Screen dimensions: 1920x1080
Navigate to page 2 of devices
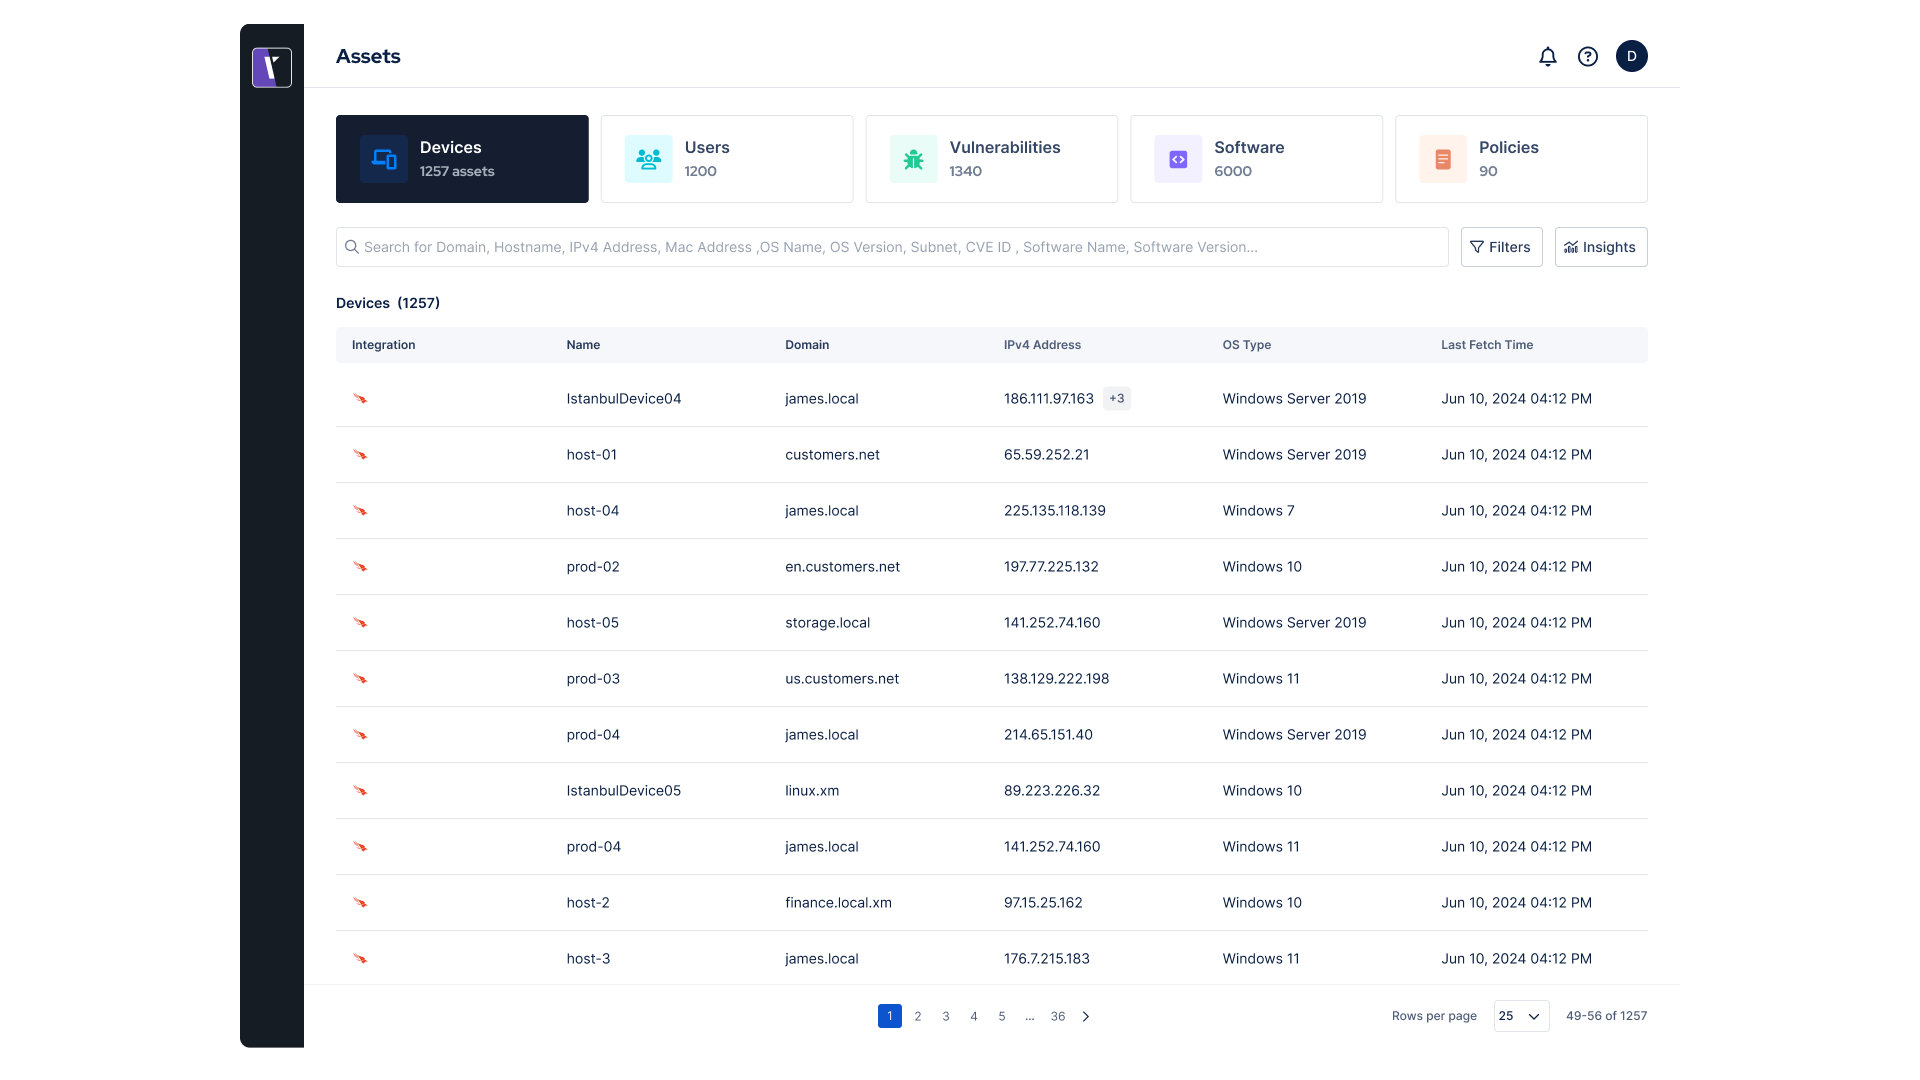[x=918, y=1015]
